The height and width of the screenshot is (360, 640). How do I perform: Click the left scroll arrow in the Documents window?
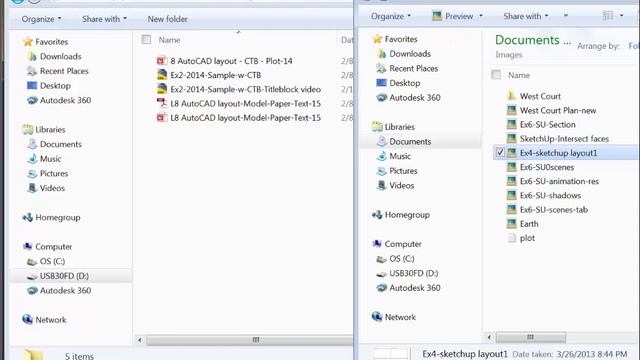(x=489, y=337)
